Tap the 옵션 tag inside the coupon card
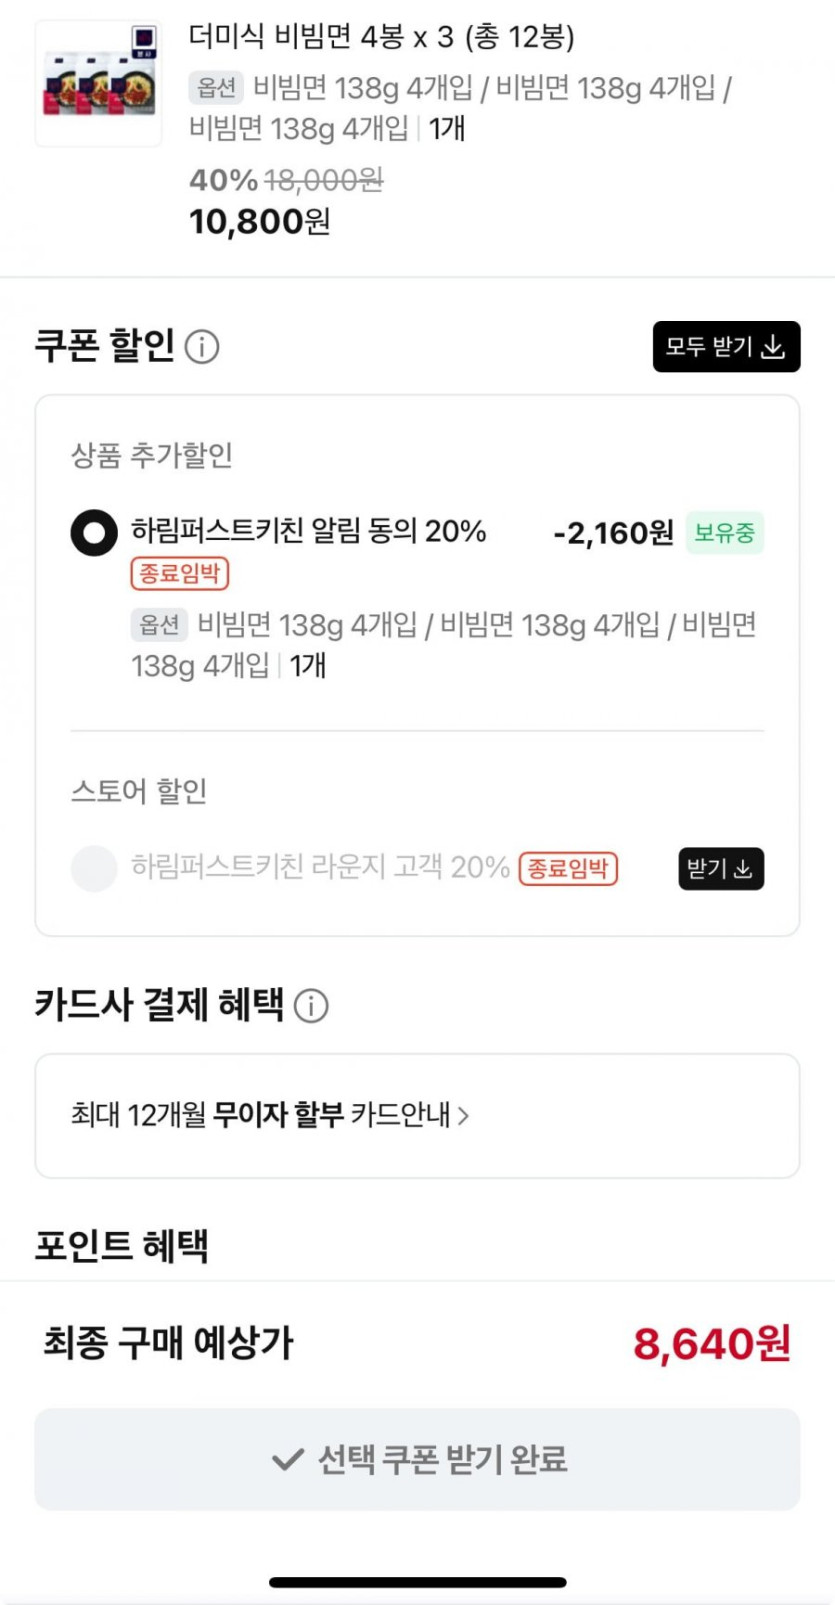 pyautogui.click(x=160, y=625)
